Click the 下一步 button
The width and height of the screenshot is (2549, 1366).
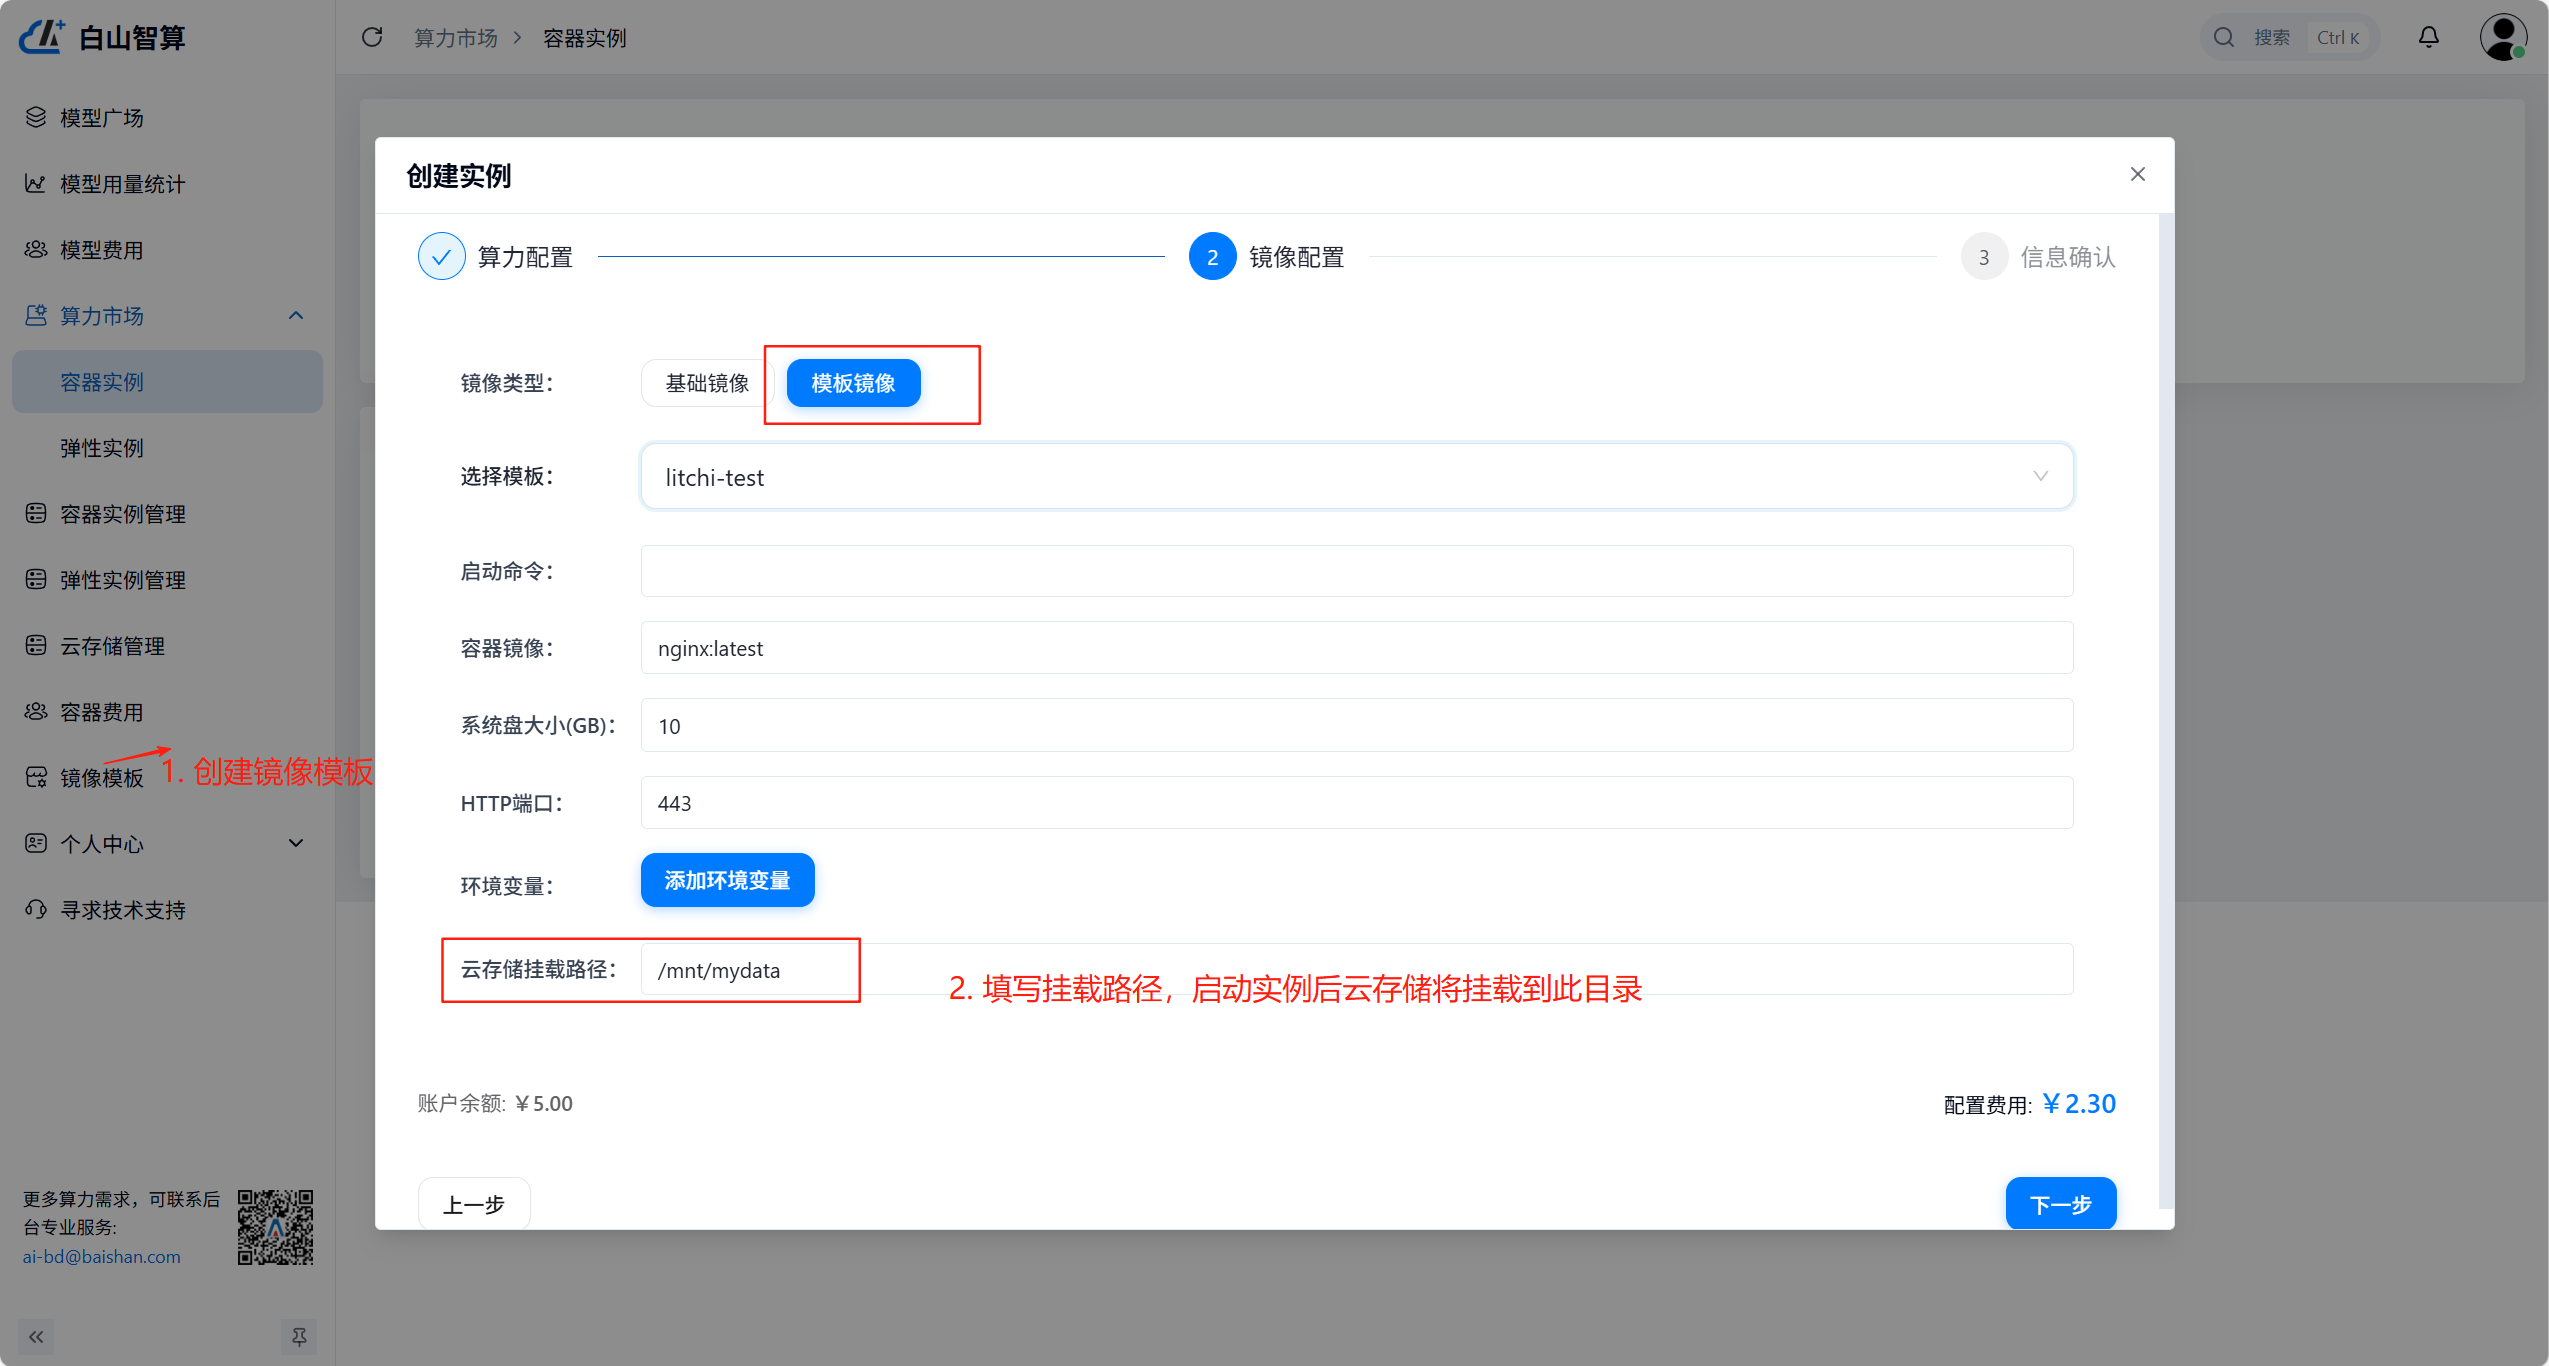point(2060,1203)
